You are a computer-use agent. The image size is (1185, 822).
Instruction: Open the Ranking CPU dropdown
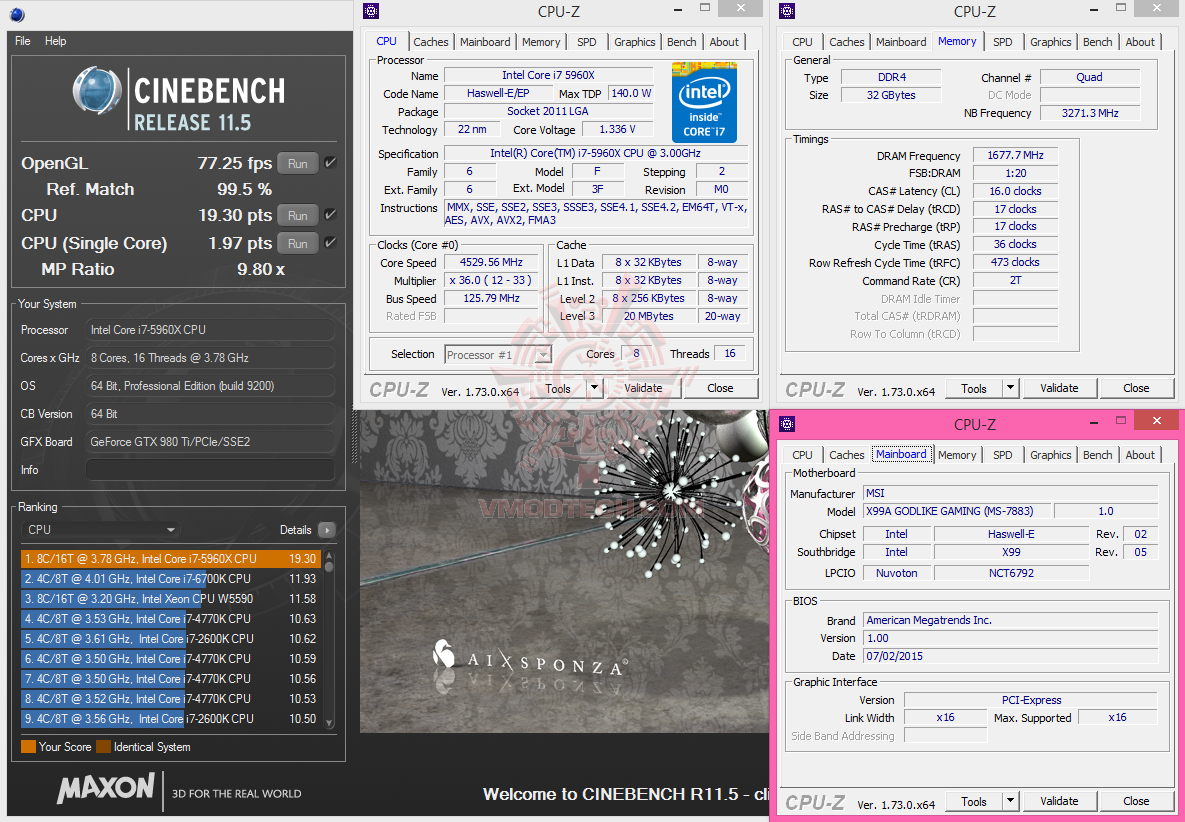click(101, 530)
